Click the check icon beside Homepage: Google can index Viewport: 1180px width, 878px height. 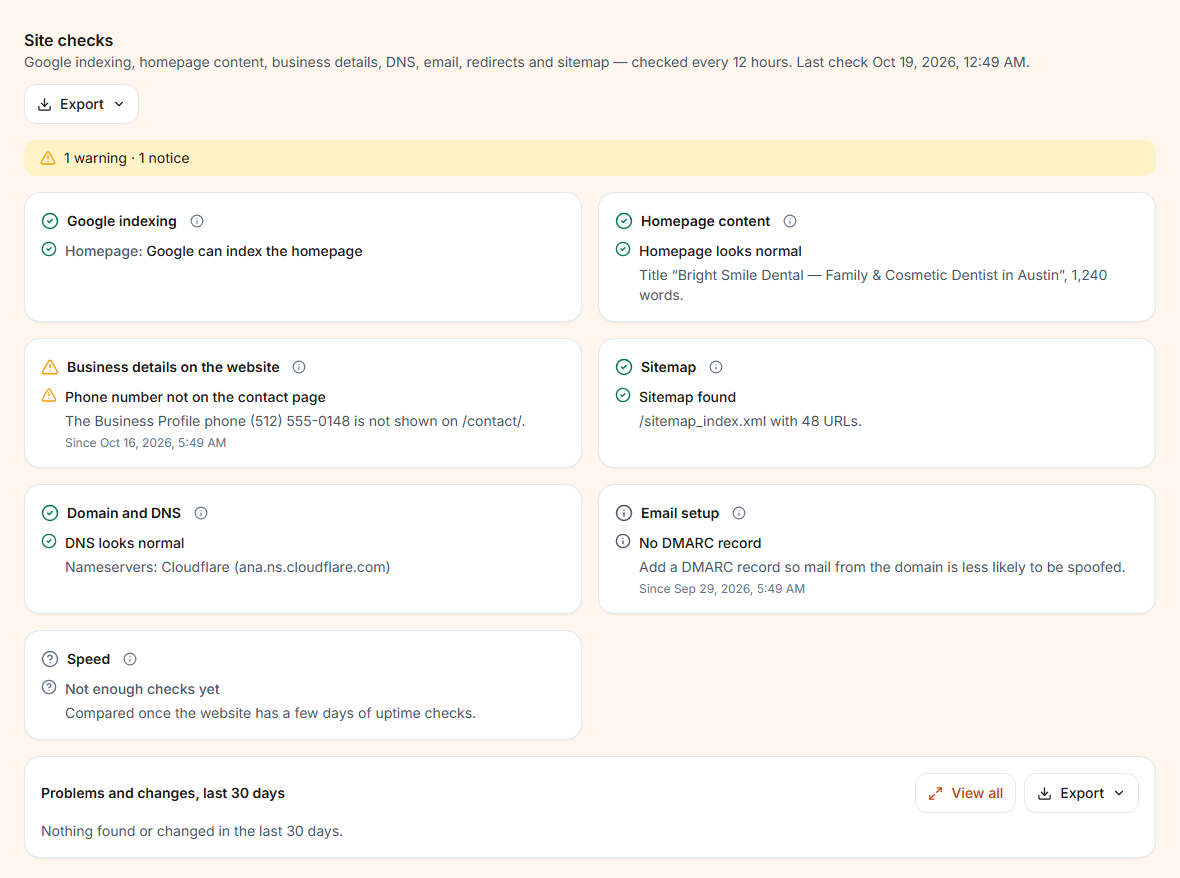(x=49, y=249)
